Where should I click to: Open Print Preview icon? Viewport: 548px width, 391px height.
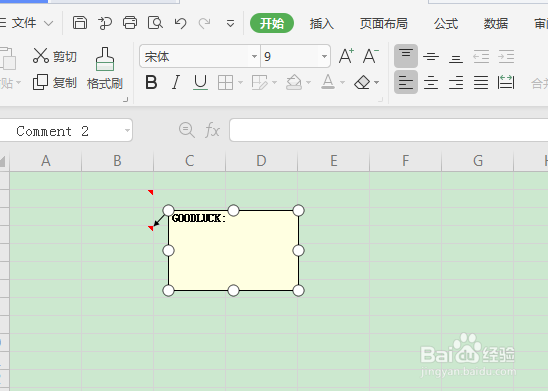click(155, 23)
